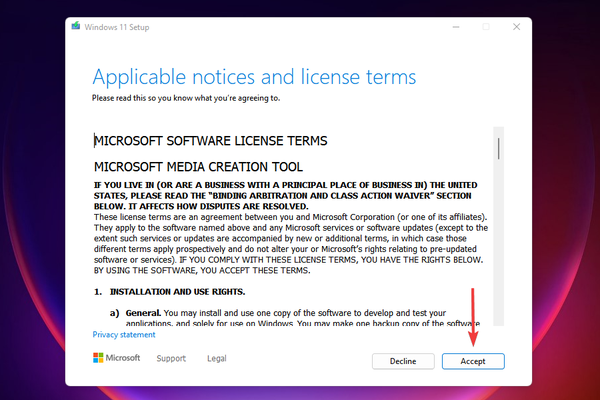
Task: Close the Windows 11 Setup window
Action: pyautogui.click(x=517, y=27)
